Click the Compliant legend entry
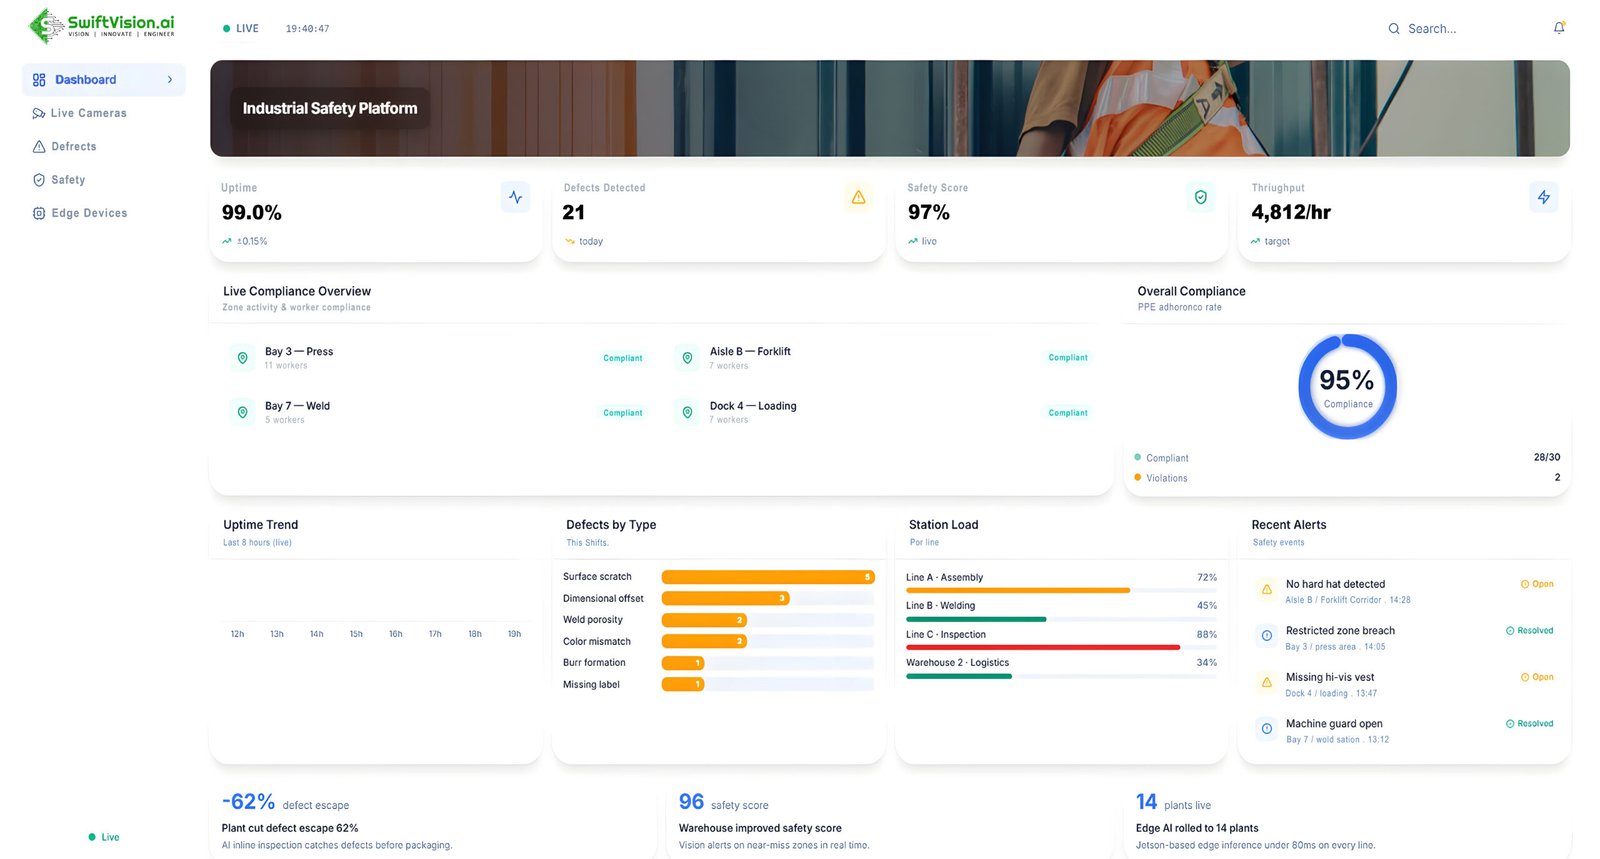 coord(1161,458)
